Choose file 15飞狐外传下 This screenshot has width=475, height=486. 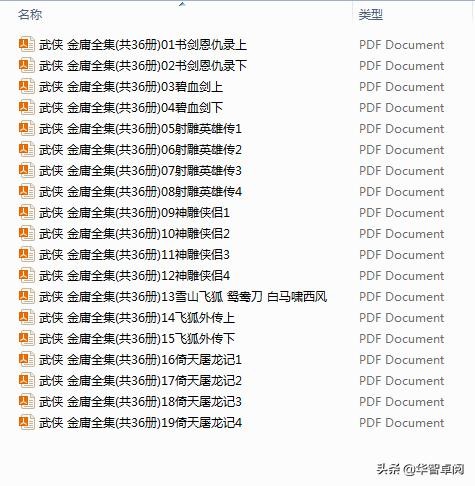(x=137, y=339)
